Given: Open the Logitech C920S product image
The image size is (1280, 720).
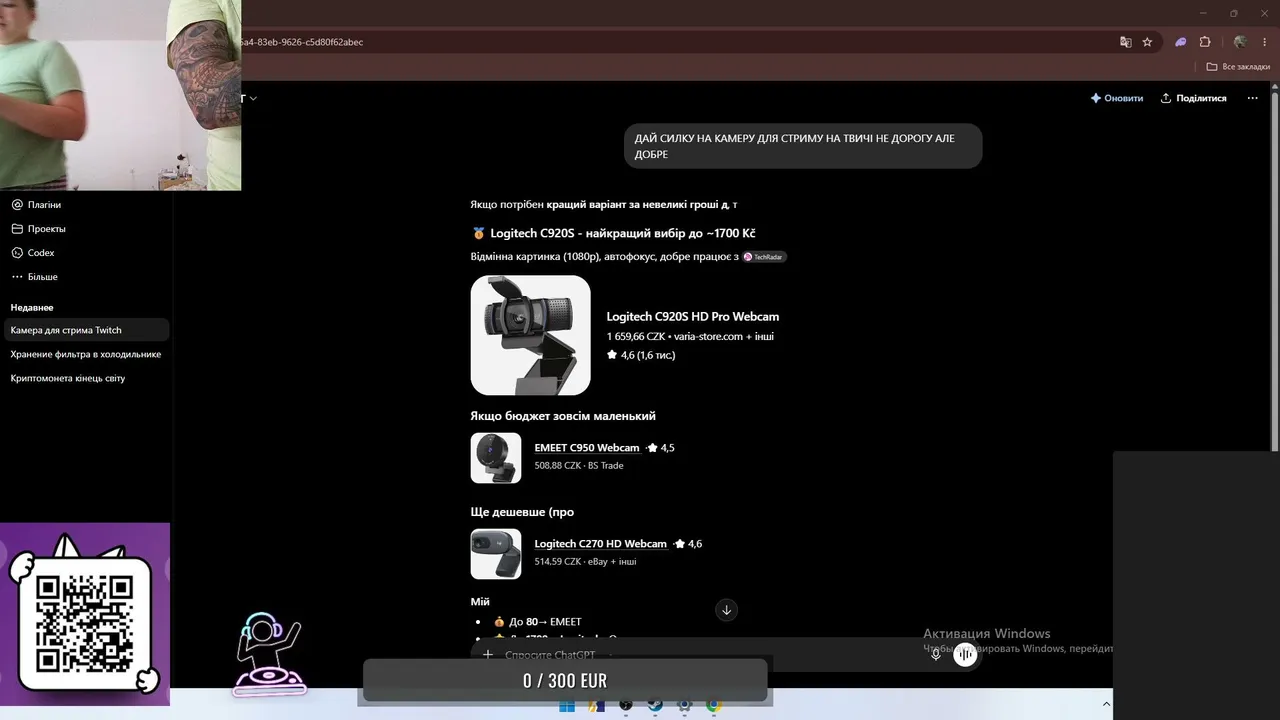Looking at the screenshot, I should pos(530,335).
